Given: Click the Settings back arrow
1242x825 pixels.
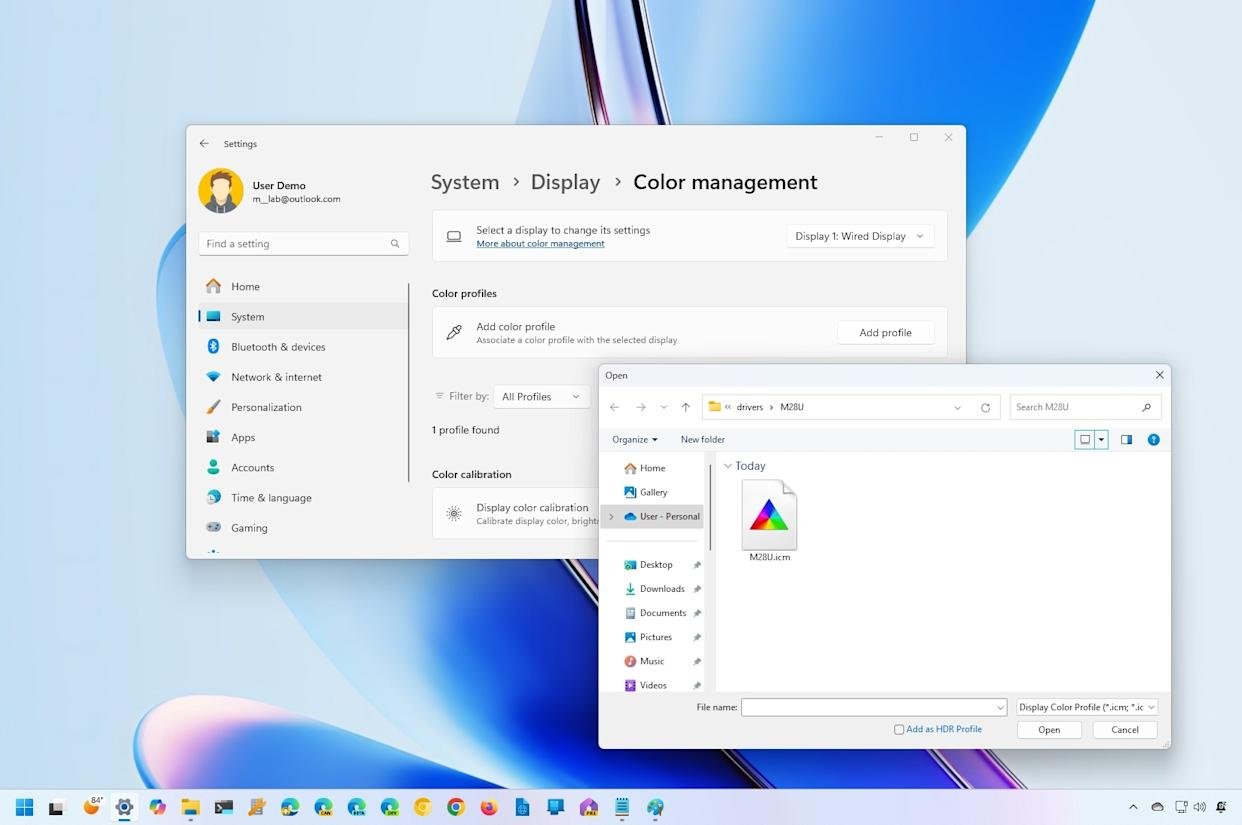Looking at the screenshot, I should (204, 144).
